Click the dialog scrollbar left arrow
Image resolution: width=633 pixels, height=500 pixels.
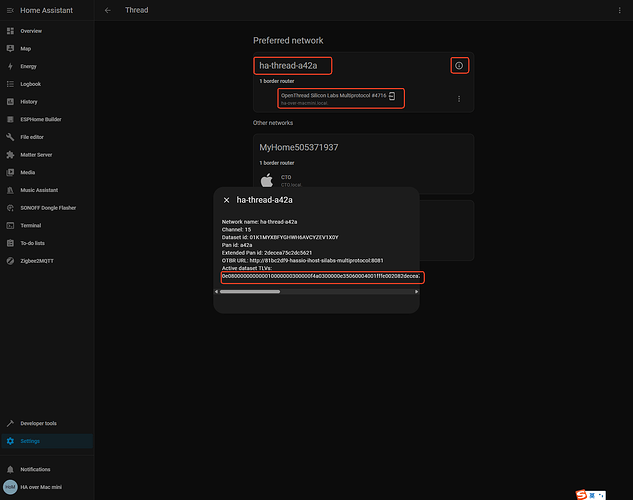click(216, 291)
